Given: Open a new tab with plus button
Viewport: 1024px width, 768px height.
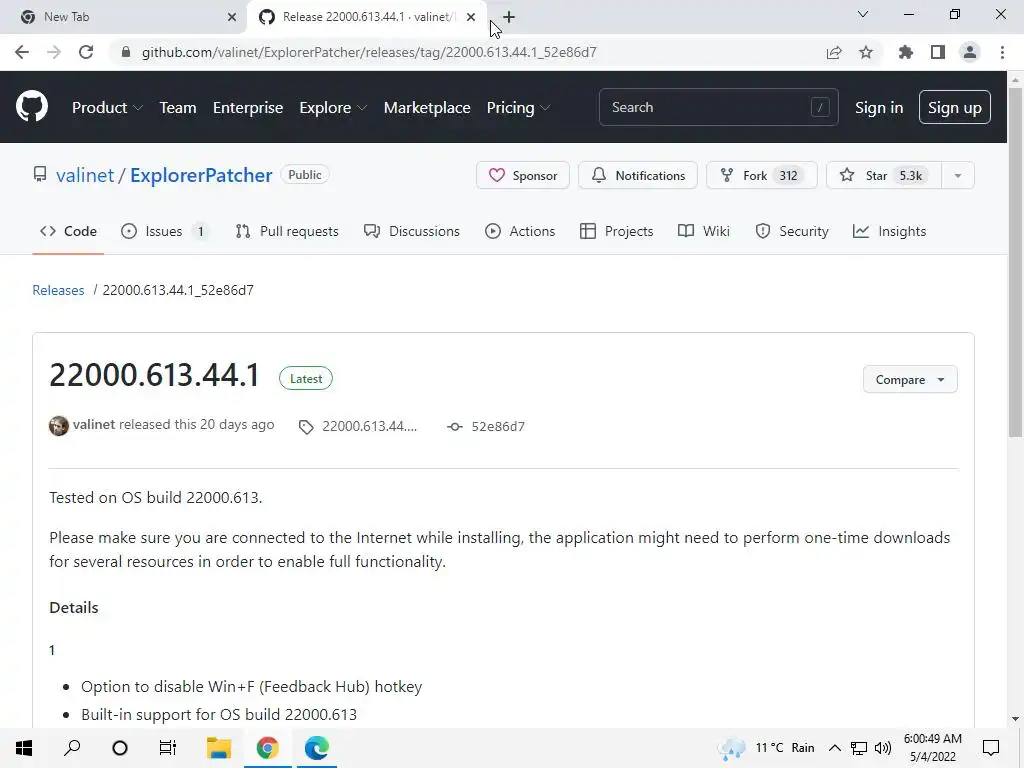Looking at the screenshot, I should 509,17.
